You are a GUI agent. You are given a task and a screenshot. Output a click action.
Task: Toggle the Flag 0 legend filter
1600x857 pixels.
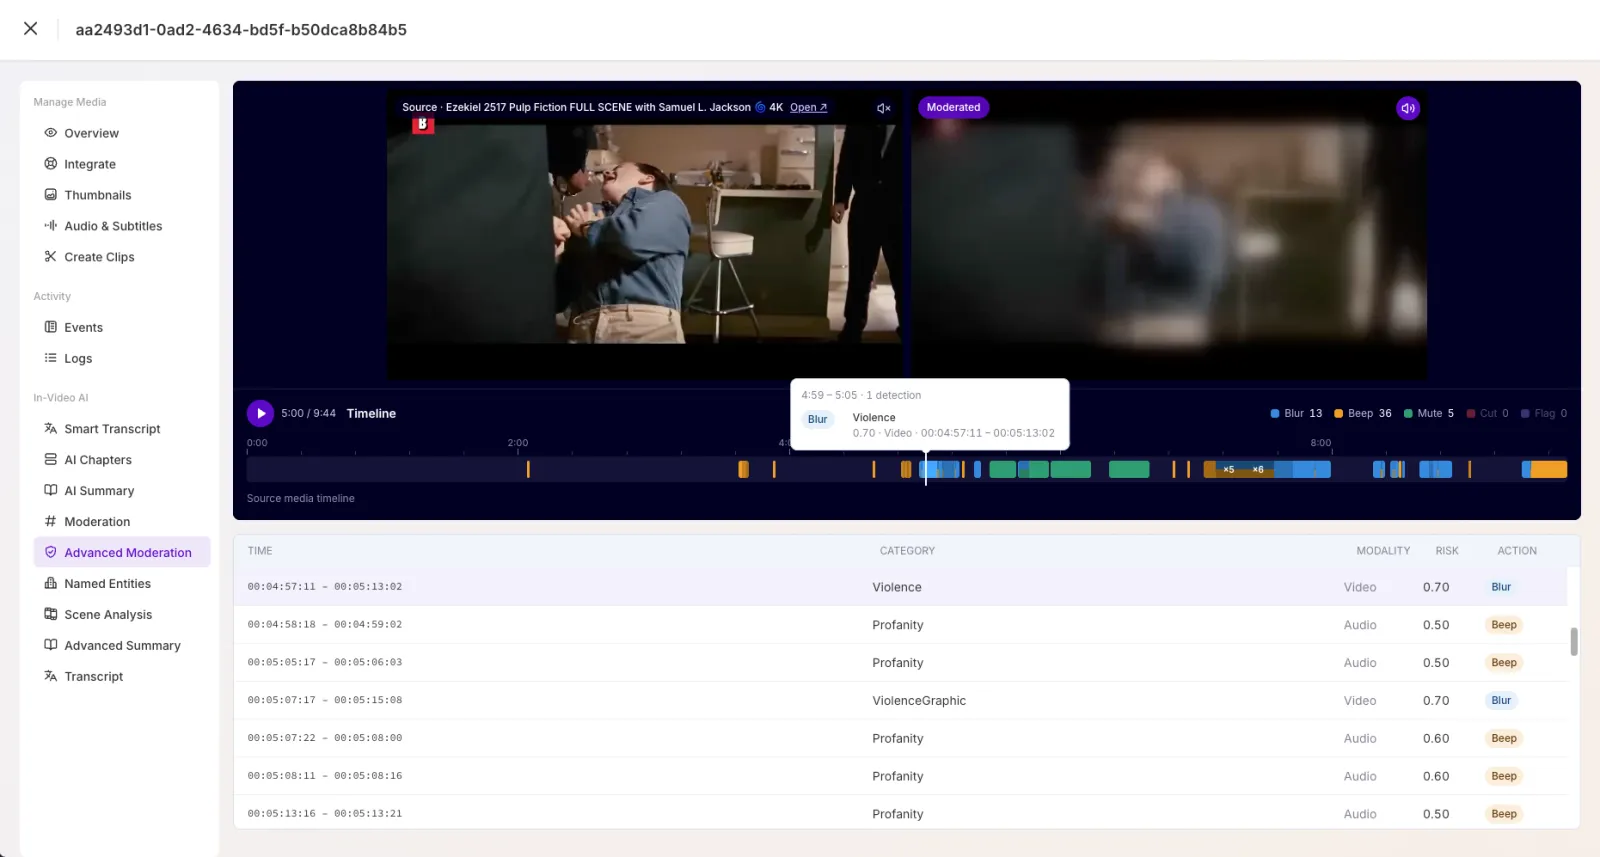coord(1544,413)
